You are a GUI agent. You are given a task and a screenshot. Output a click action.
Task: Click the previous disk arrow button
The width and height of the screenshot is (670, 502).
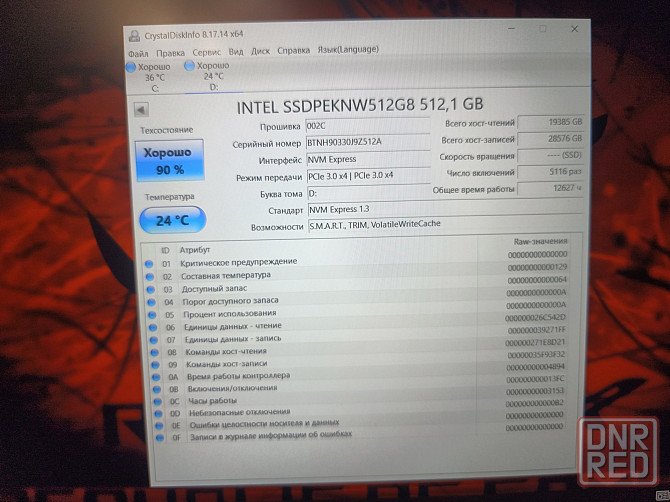click(x=141, y=109)
